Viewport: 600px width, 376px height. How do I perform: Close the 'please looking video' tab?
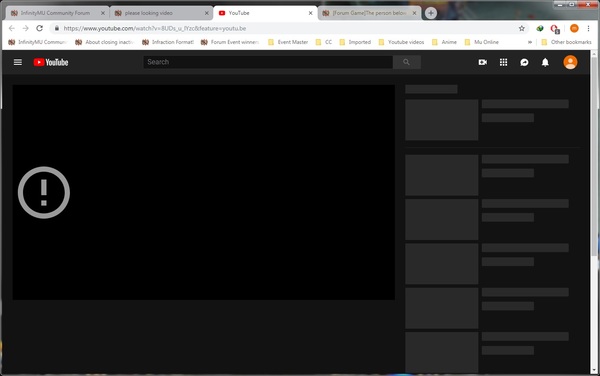coord(207,13)
